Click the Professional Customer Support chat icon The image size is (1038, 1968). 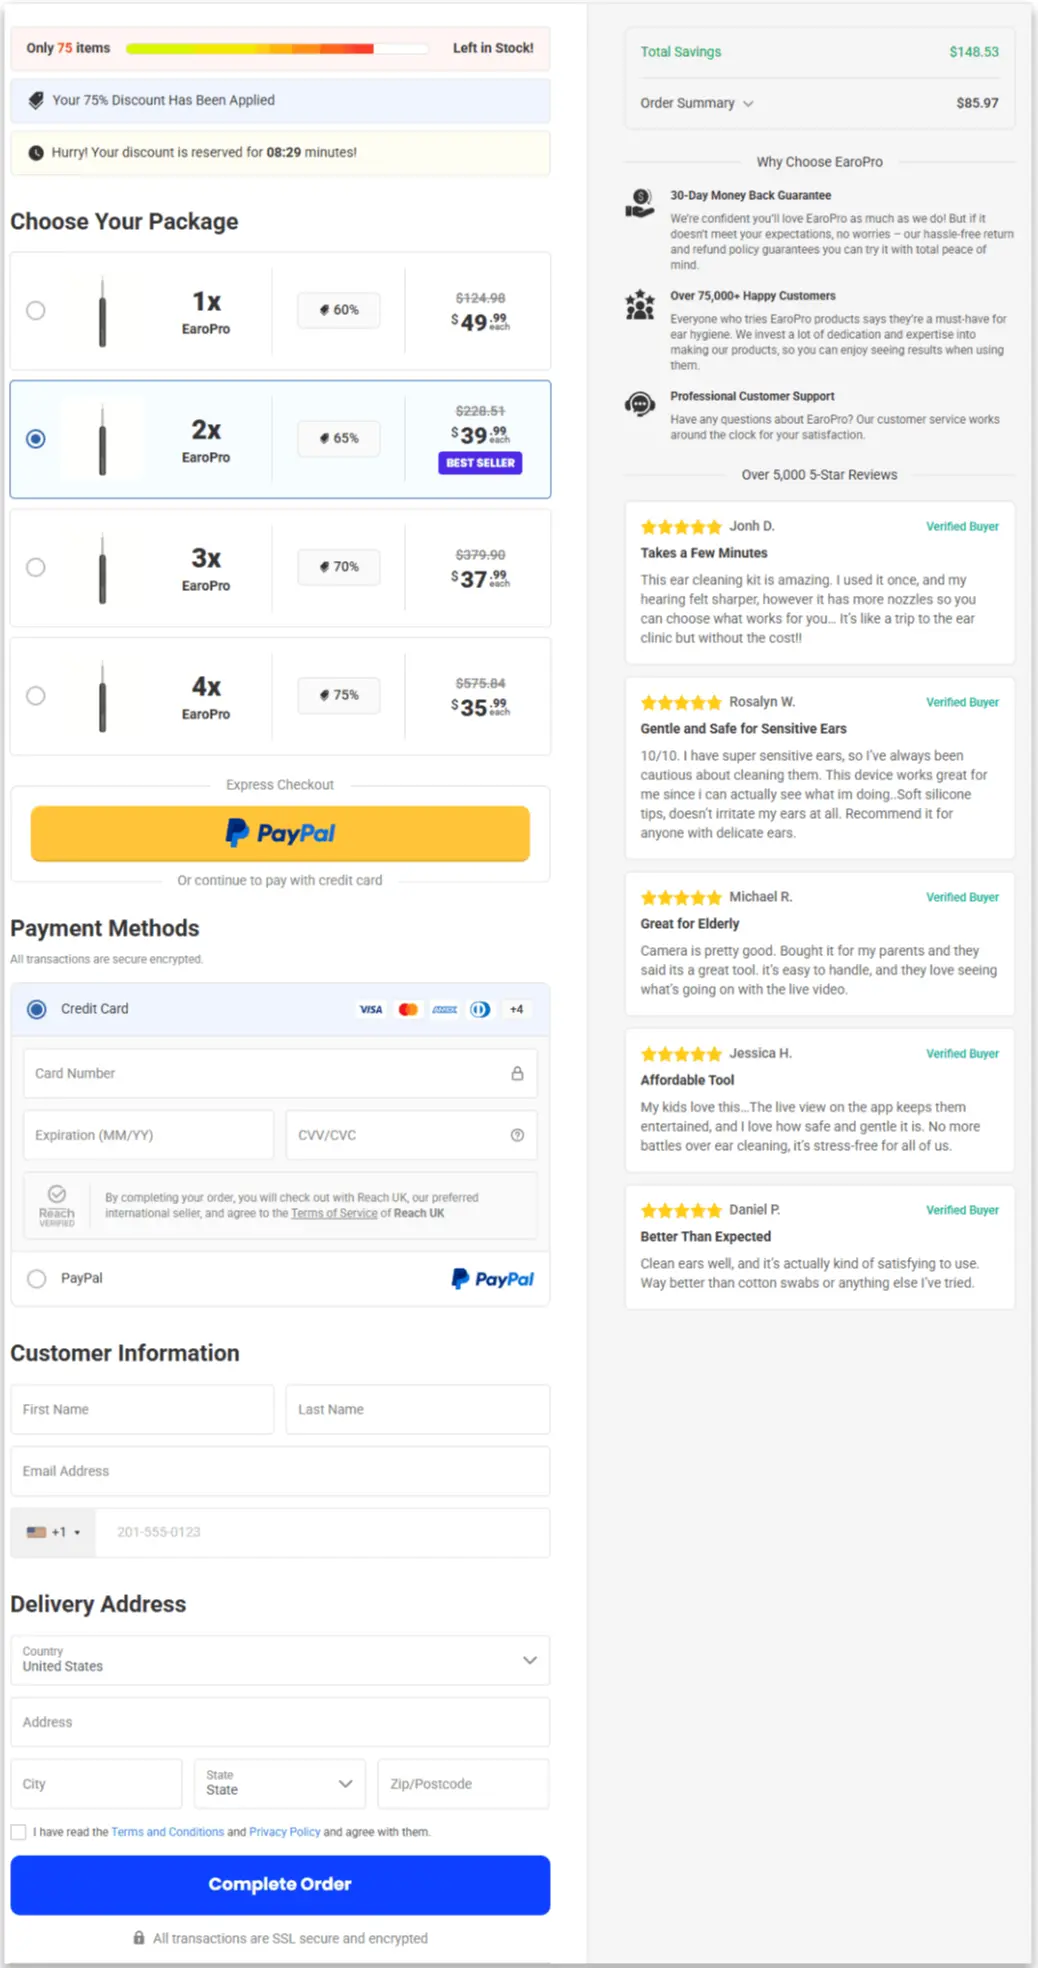(639, 403)
